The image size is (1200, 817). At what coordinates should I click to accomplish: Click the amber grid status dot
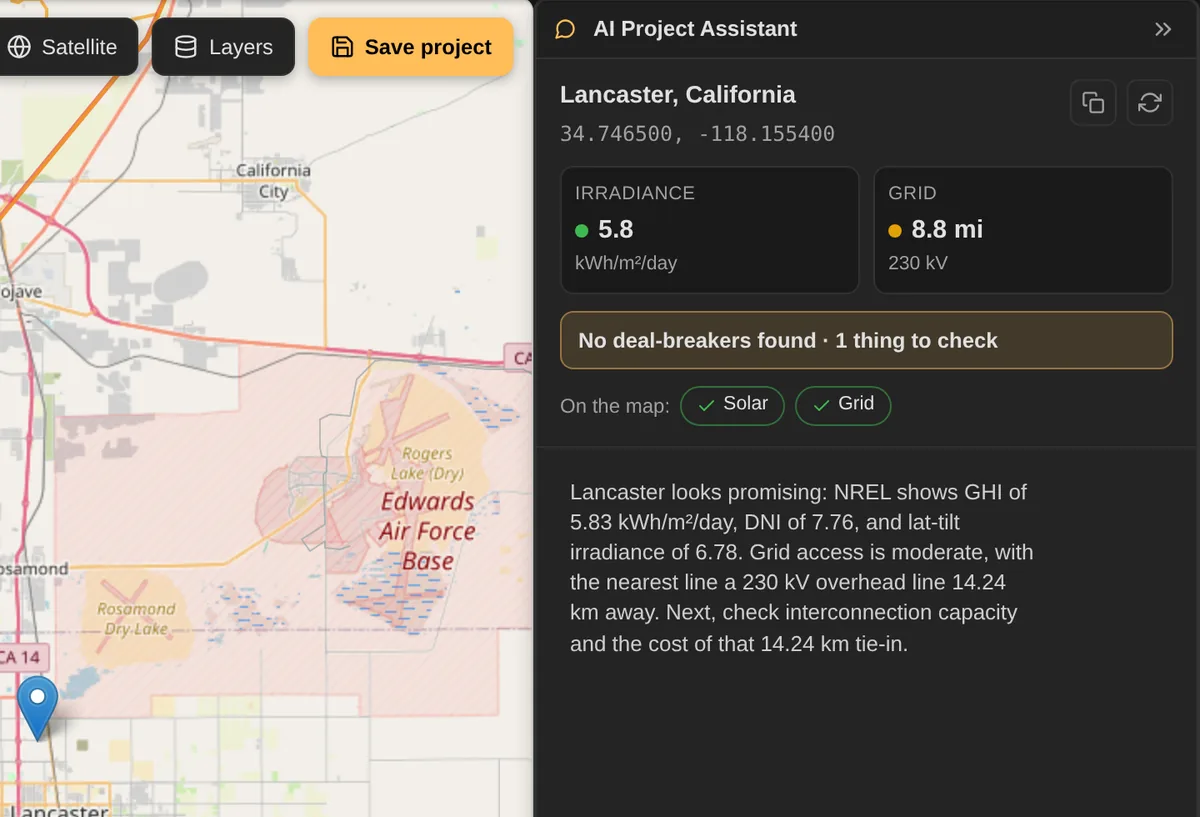[x=895, y=231]
